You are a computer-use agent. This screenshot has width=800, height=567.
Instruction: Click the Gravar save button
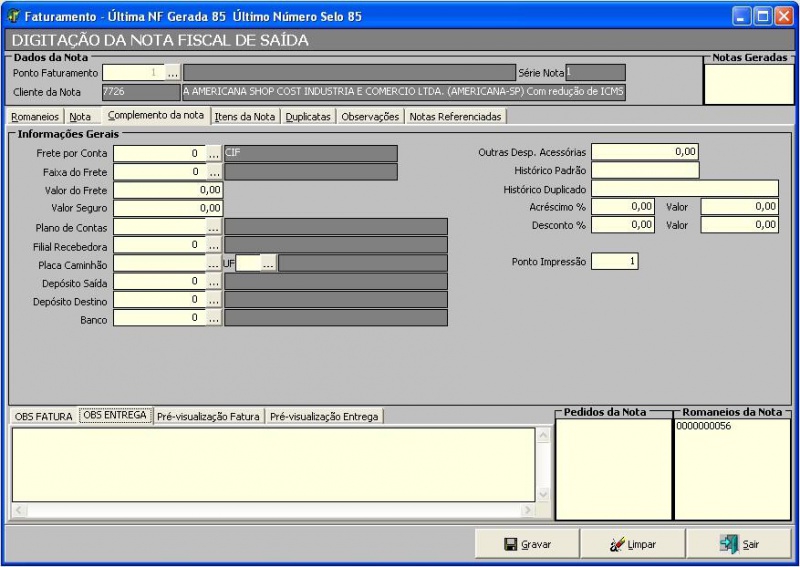[528, 544]
